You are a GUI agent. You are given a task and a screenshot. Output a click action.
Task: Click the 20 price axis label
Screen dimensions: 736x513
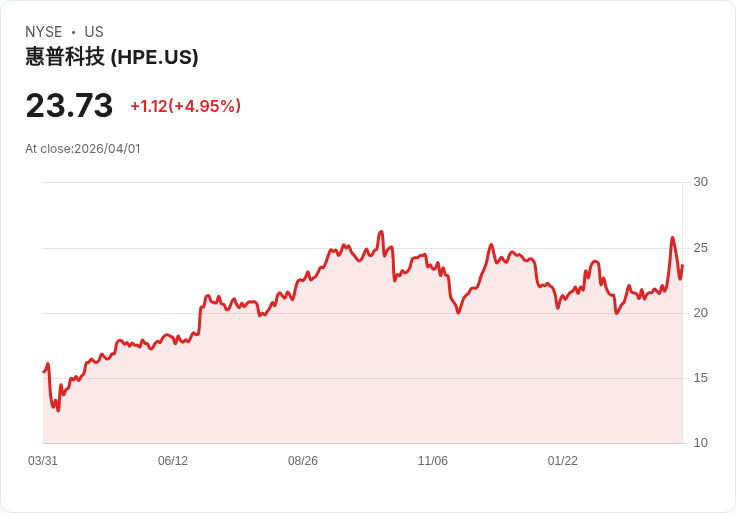click(700, 313)
